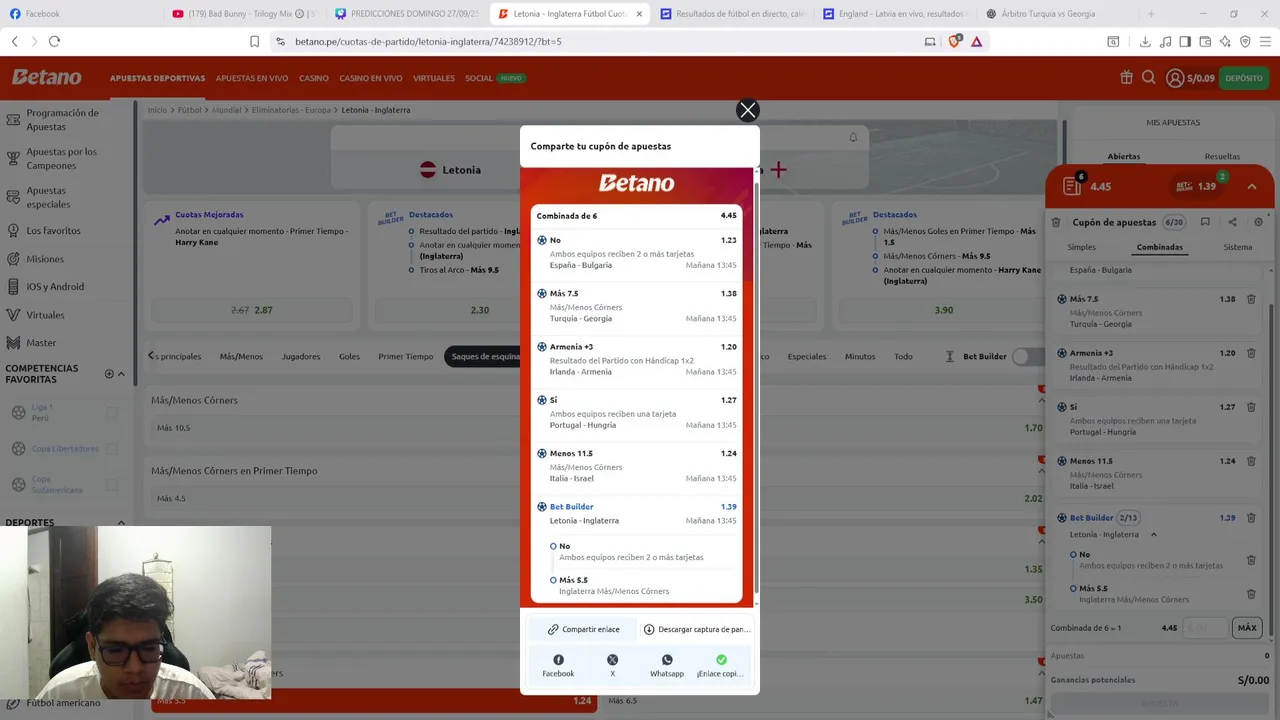Image resolution: width=1280 pixels, height=720 pixels.
Task: Share coupon via Facebook icon
Action: pyautogui.click(x=558, y=660)
